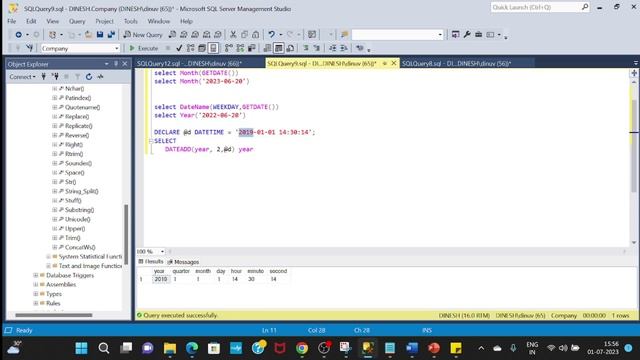Image resolution: width=640 pixels, height=360 pixels.
Task: Open the File menu
Action: [x=12, y=21]
